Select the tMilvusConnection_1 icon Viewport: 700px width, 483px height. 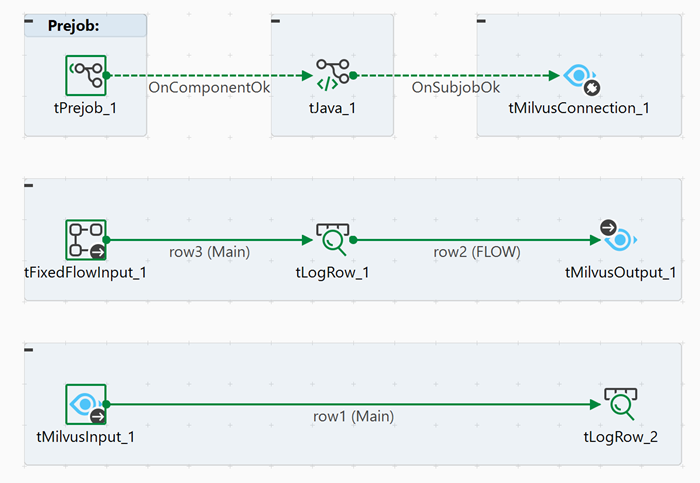point(579,77)
